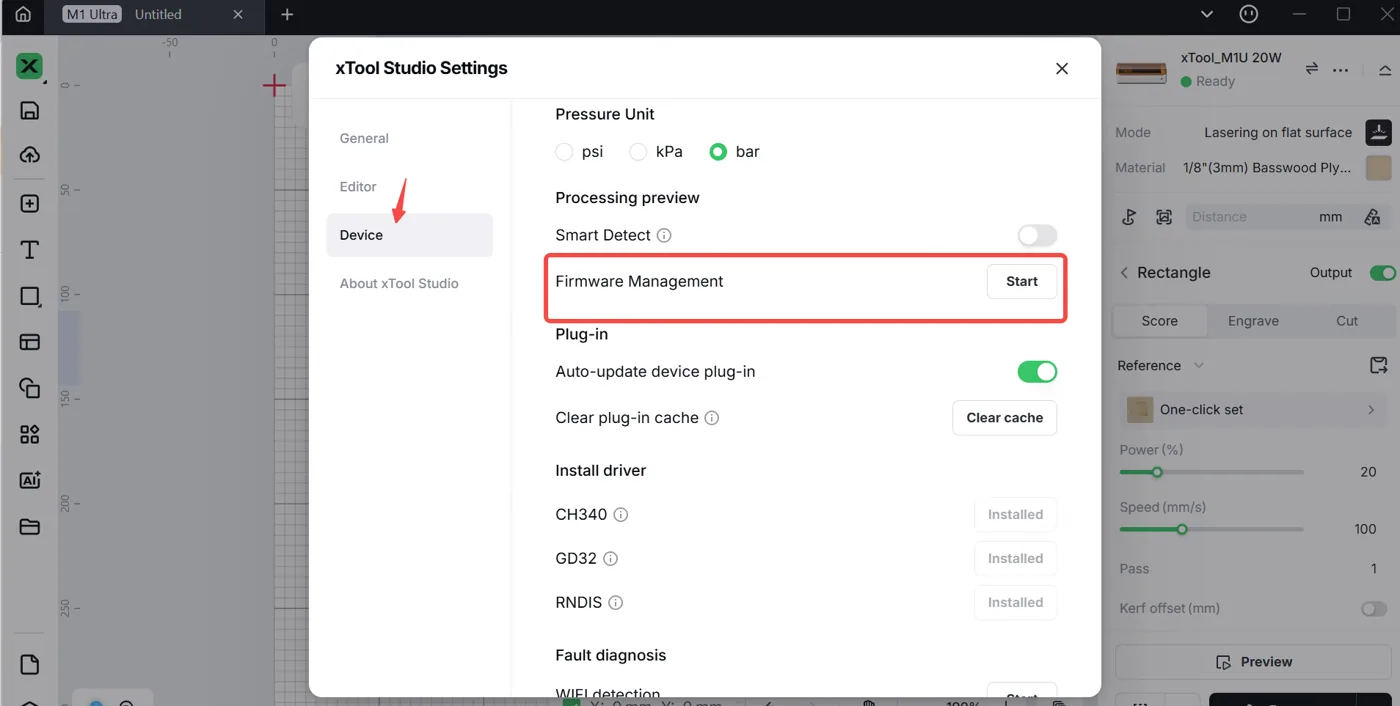Select the Text tool in left toolbar

[x=29, y=250]
